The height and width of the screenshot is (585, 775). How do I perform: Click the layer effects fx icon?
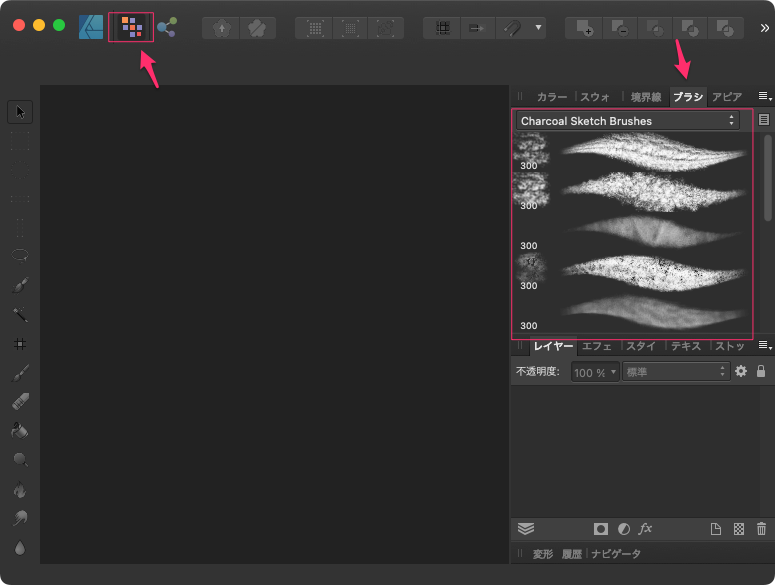point(646,528)
